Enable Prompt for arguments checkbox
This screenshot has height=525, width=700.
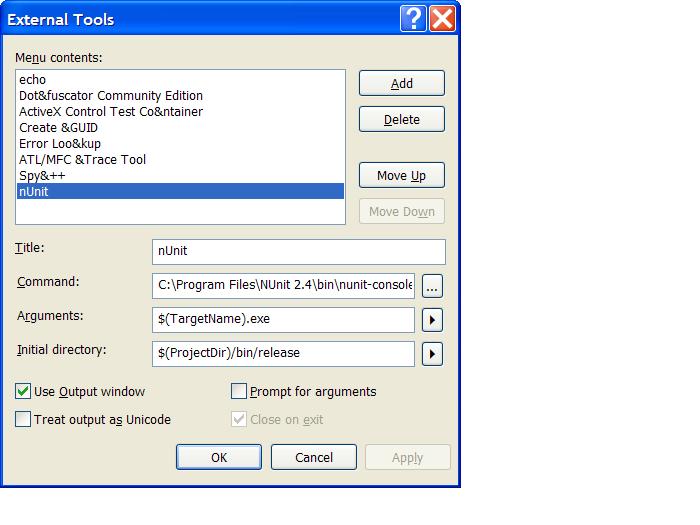click(239, 392)
